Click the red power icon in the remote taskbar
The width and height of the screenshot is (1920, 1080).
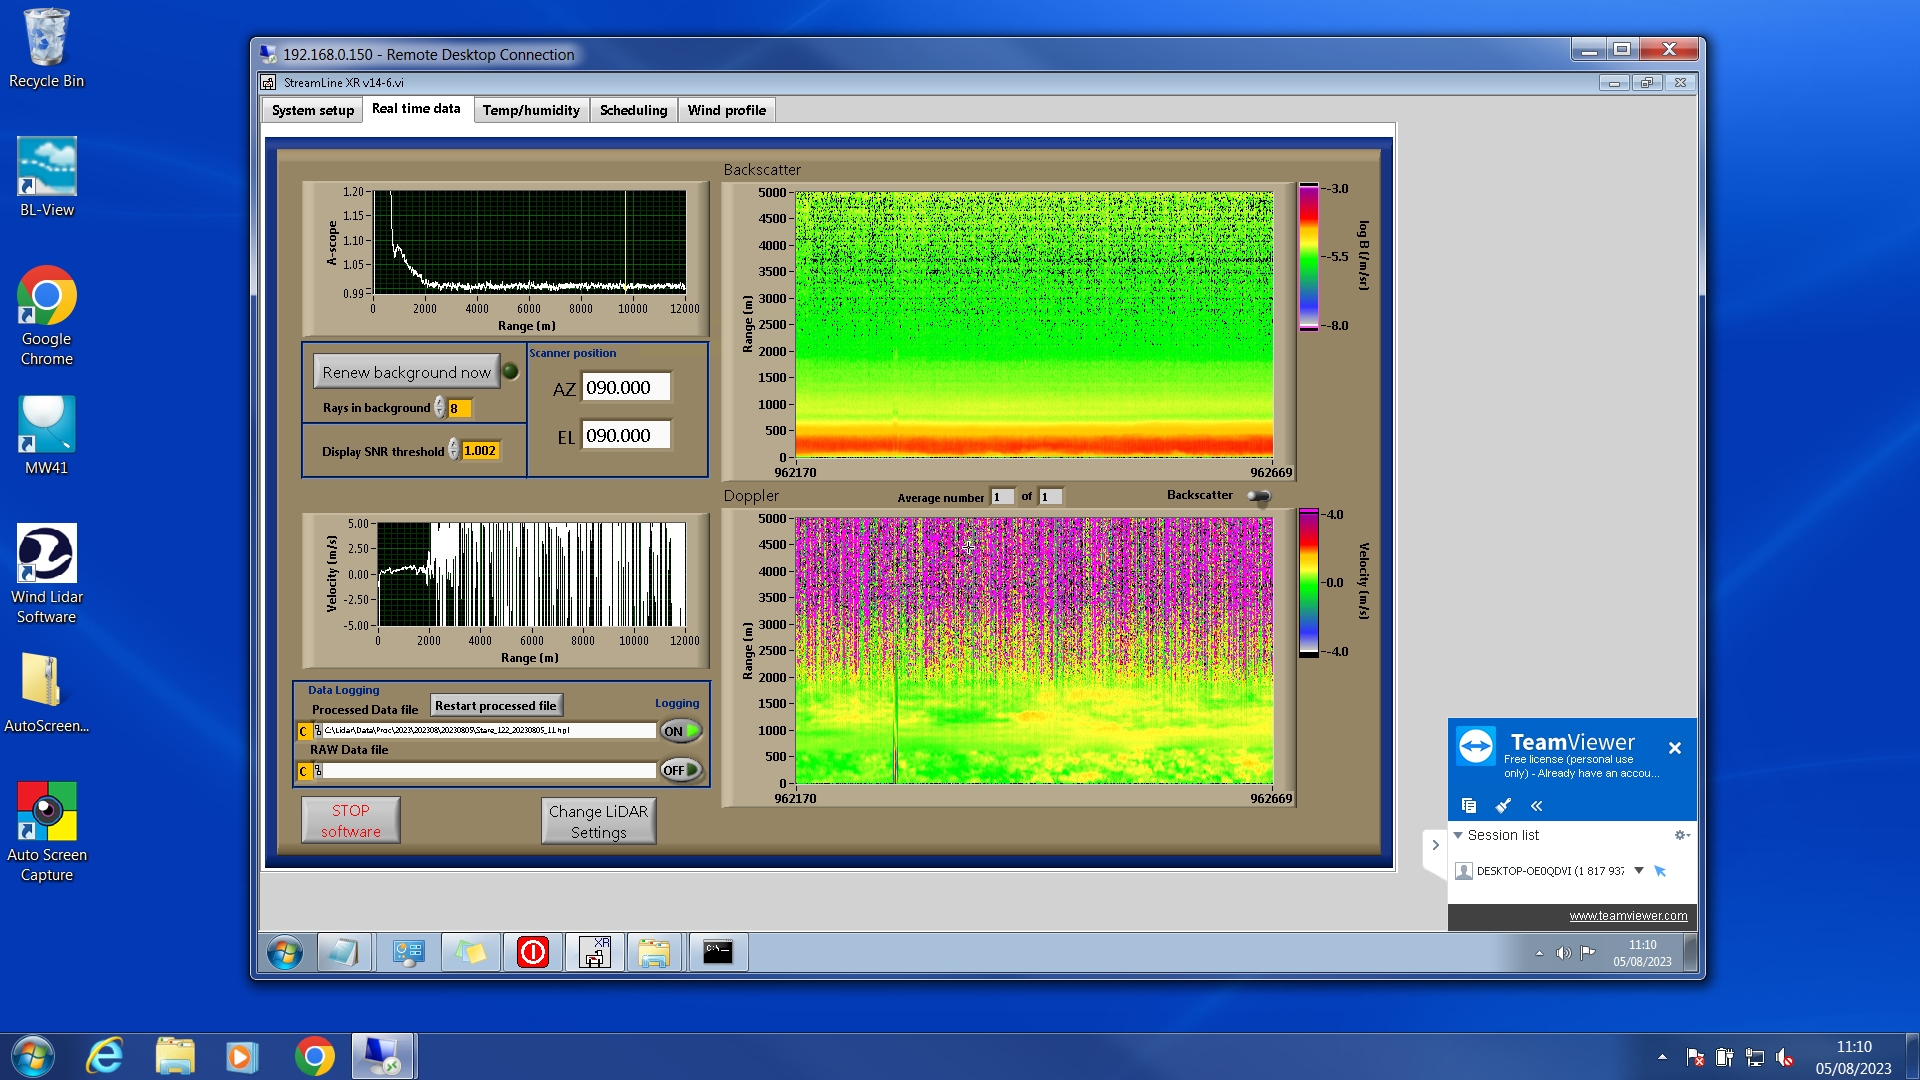(532, 952)
